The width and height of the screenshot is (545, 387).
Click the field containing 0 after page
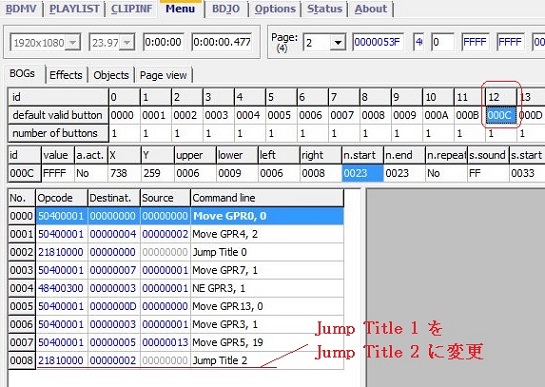(442, 42)
